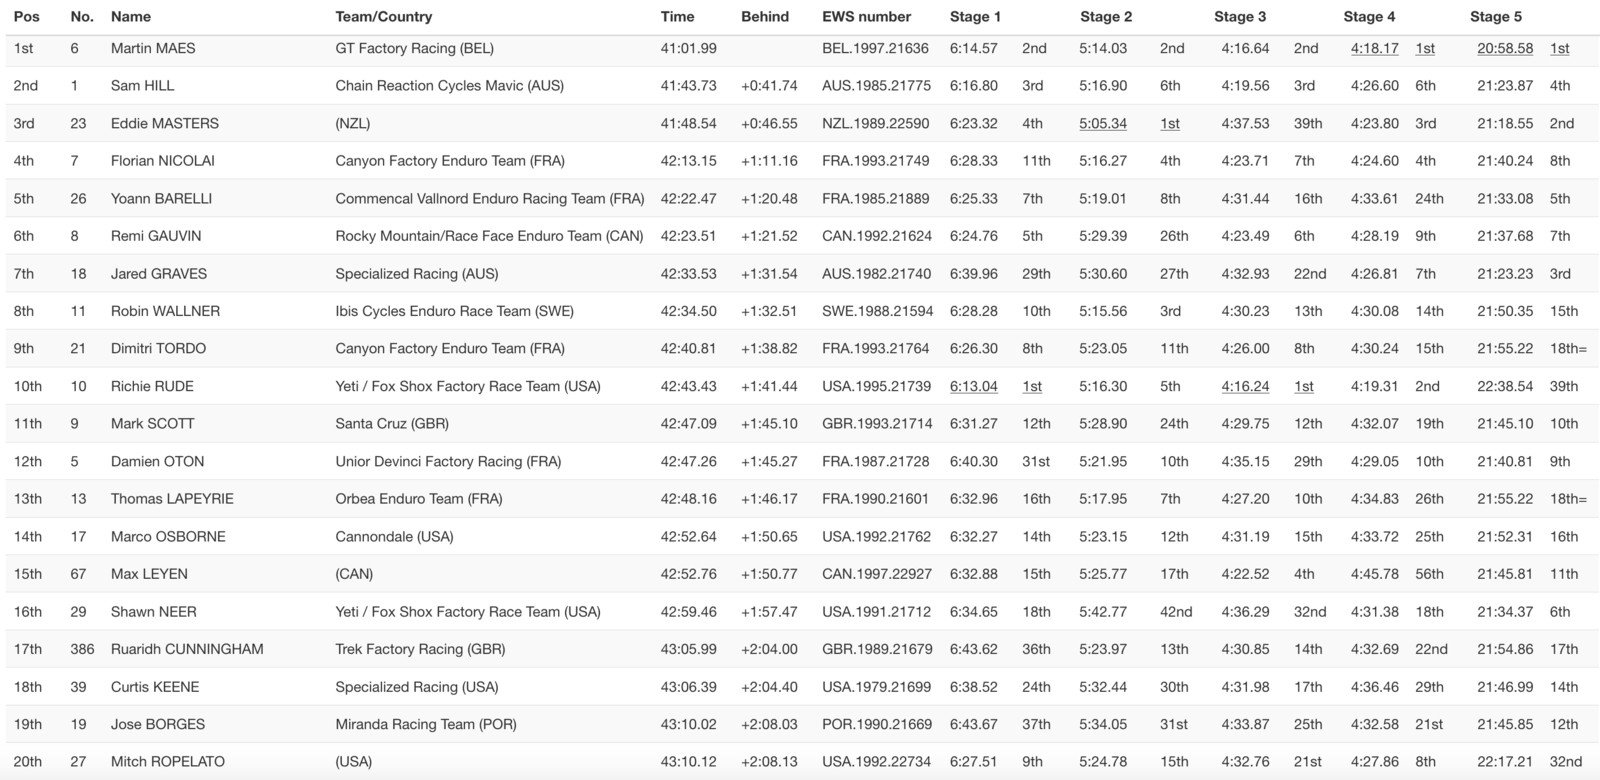
Task: Select rider name Marco OSBORNE
Action: coord(168,536)
